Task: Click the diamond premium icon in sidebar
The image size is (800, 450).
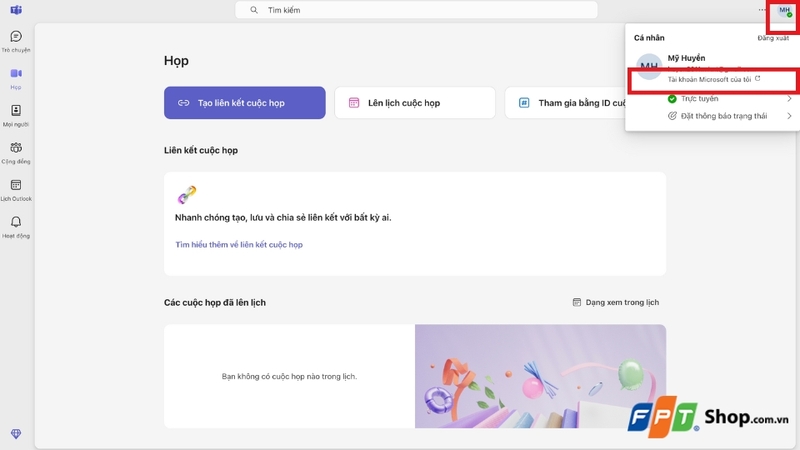Action: point(16,433)
